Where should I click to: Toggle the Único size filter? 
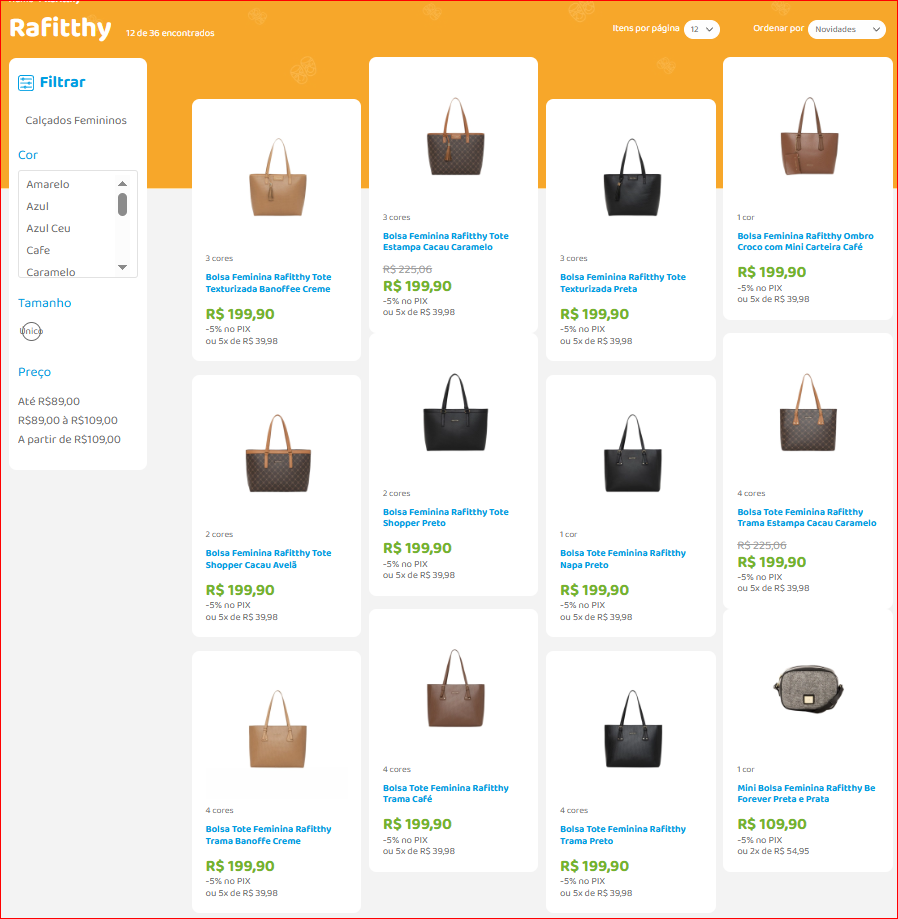32,331
